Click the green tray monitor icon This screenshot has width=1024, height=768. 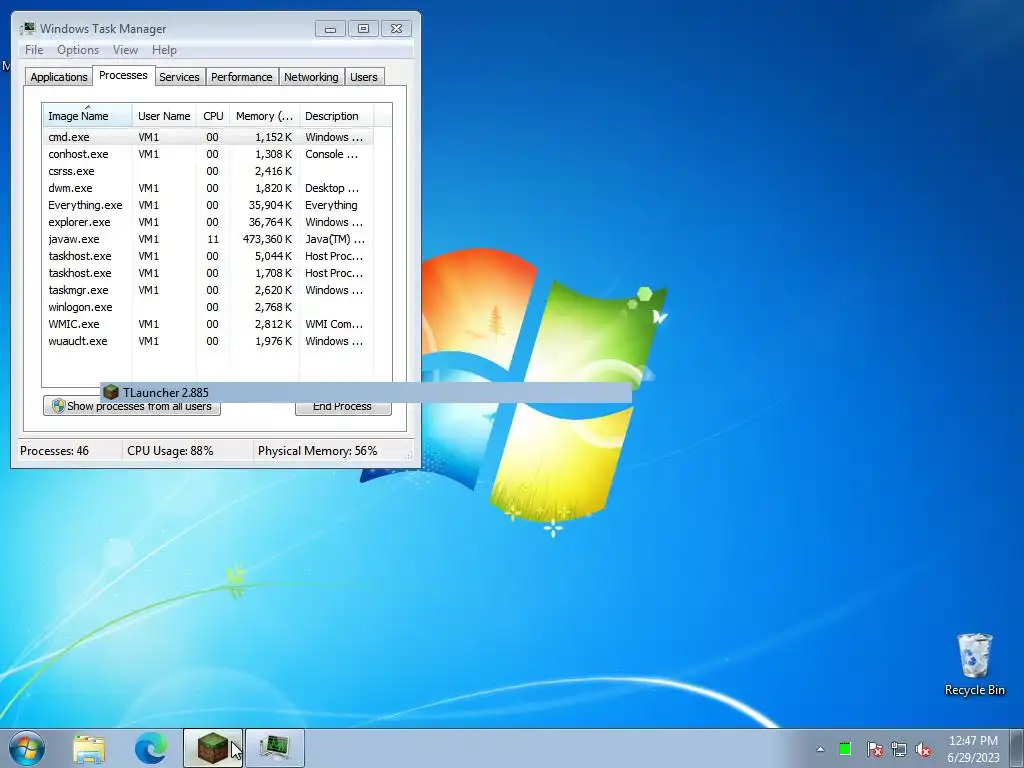(x=845, y=749)
